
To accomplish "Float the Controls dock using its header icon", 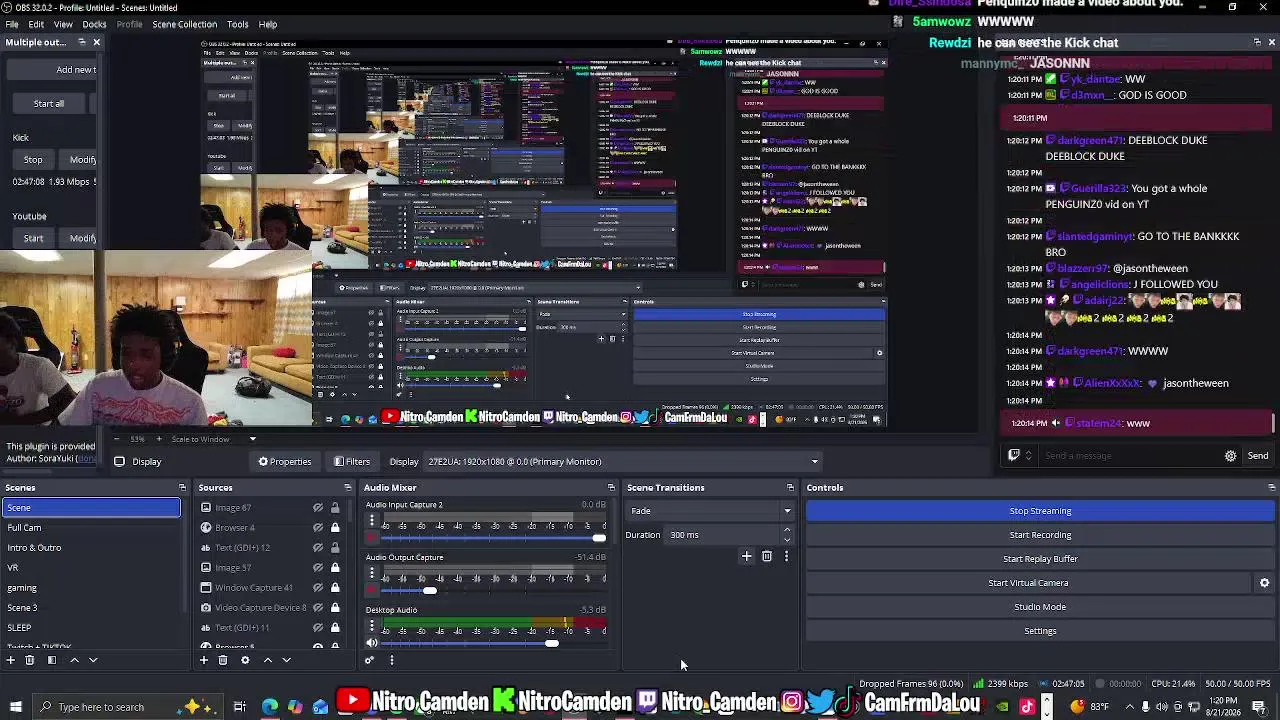I will pos(1272,488).
